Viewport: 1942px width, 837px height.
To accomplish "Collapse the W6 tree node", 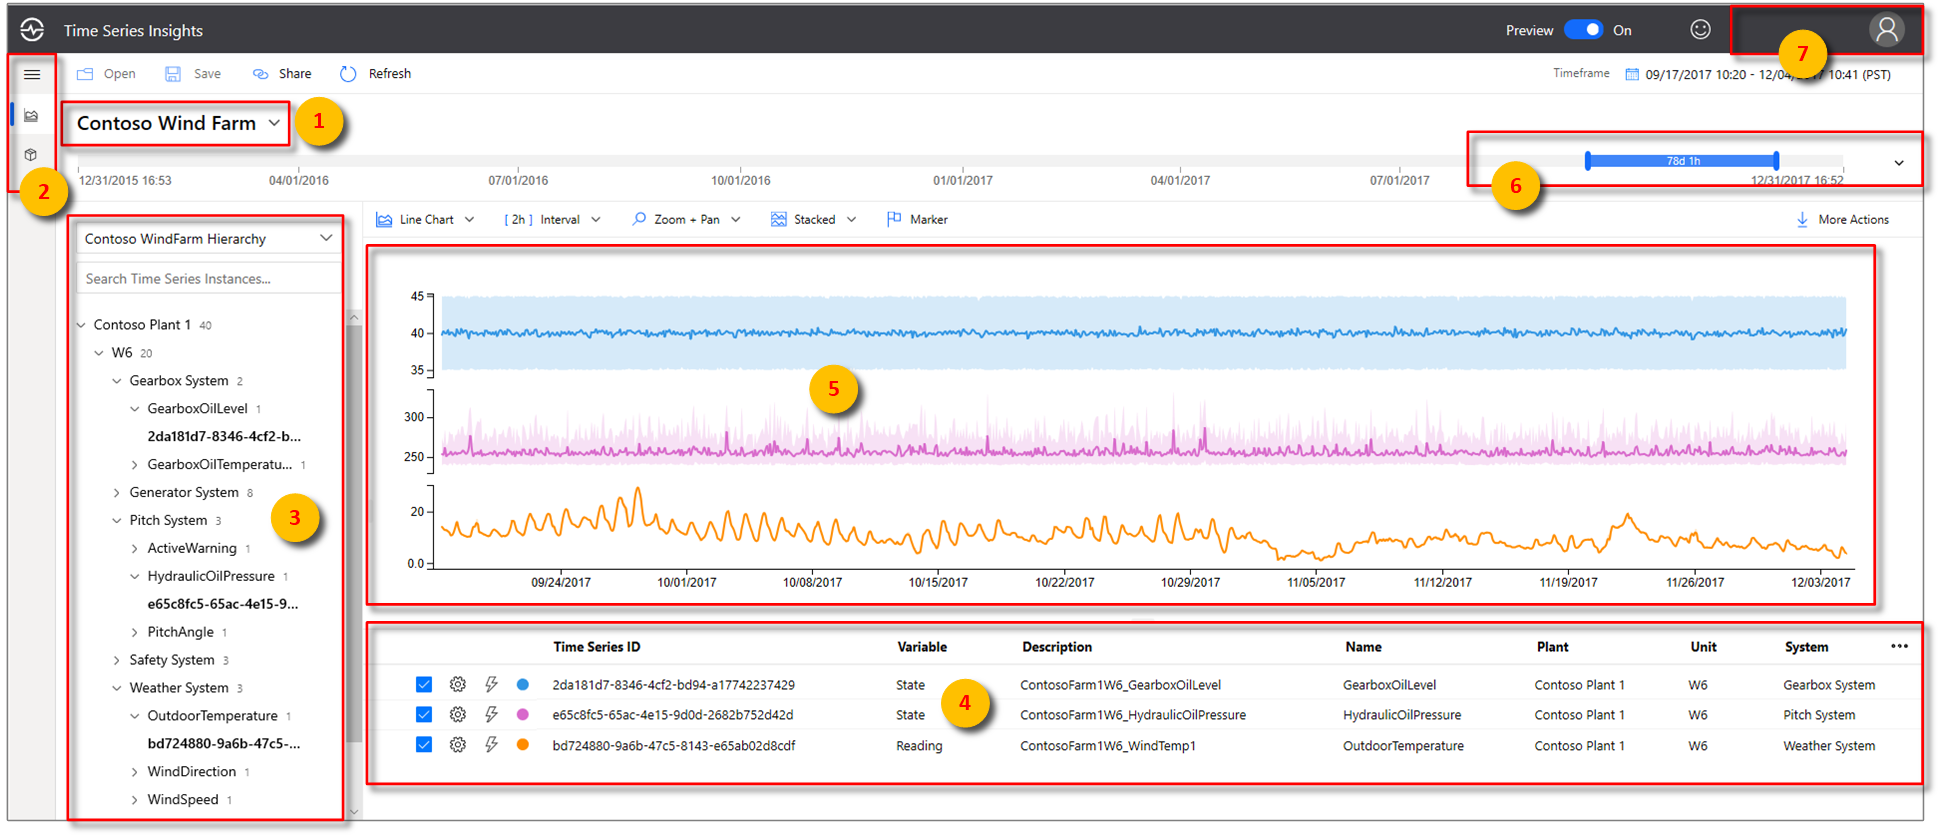I will [x=99, y=353].
